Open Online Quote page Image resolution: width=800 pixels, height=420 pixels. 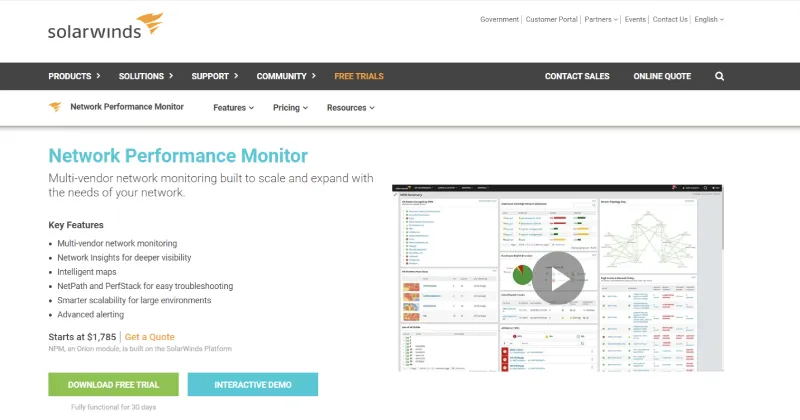coord(662,76)
